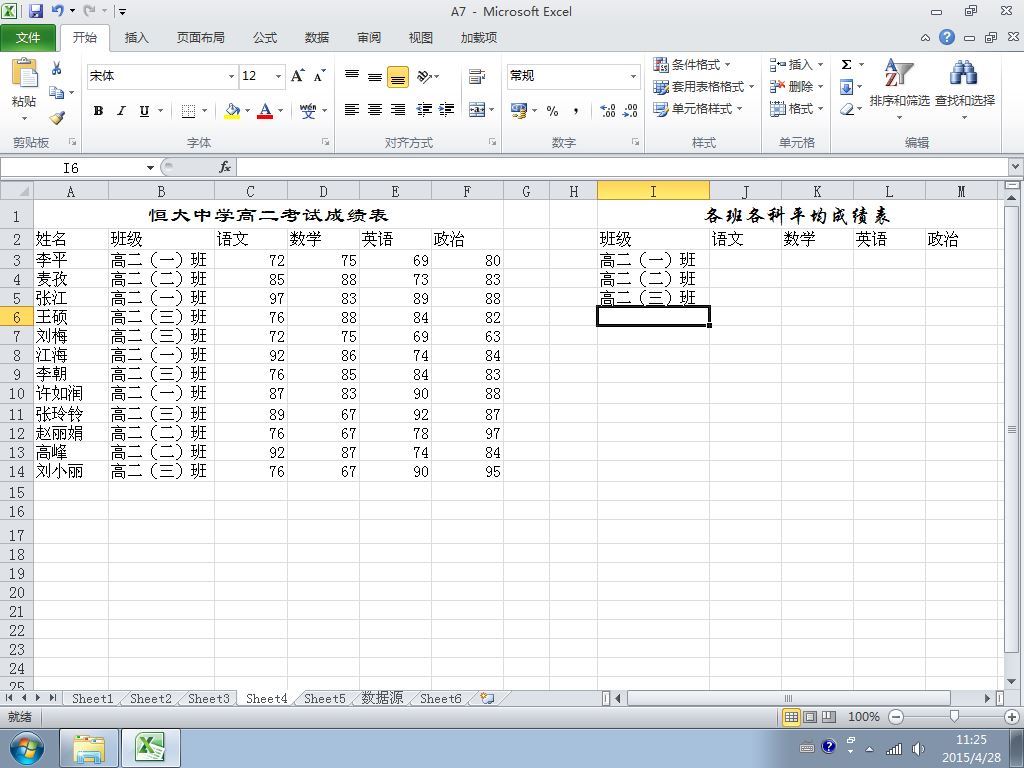This screenshot has width=1024, height=768.
Task: Toggle bold formatting
Action: pyautogui.click(x=98, y=111)
